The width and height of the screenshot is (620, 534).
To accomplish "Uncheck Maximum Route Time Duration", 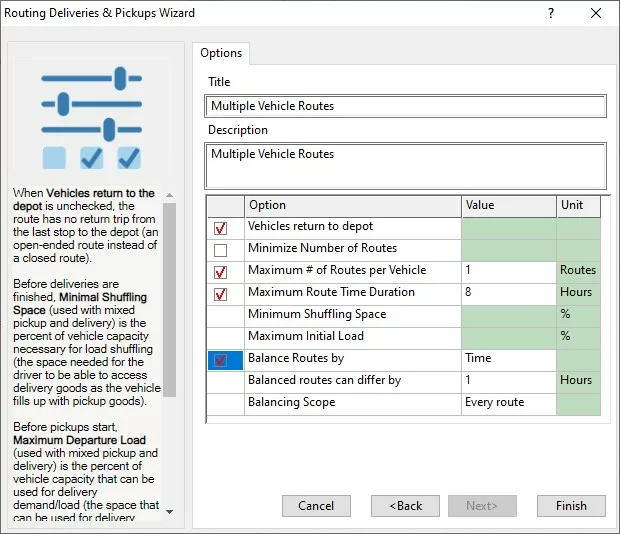I will coord(221,294).
